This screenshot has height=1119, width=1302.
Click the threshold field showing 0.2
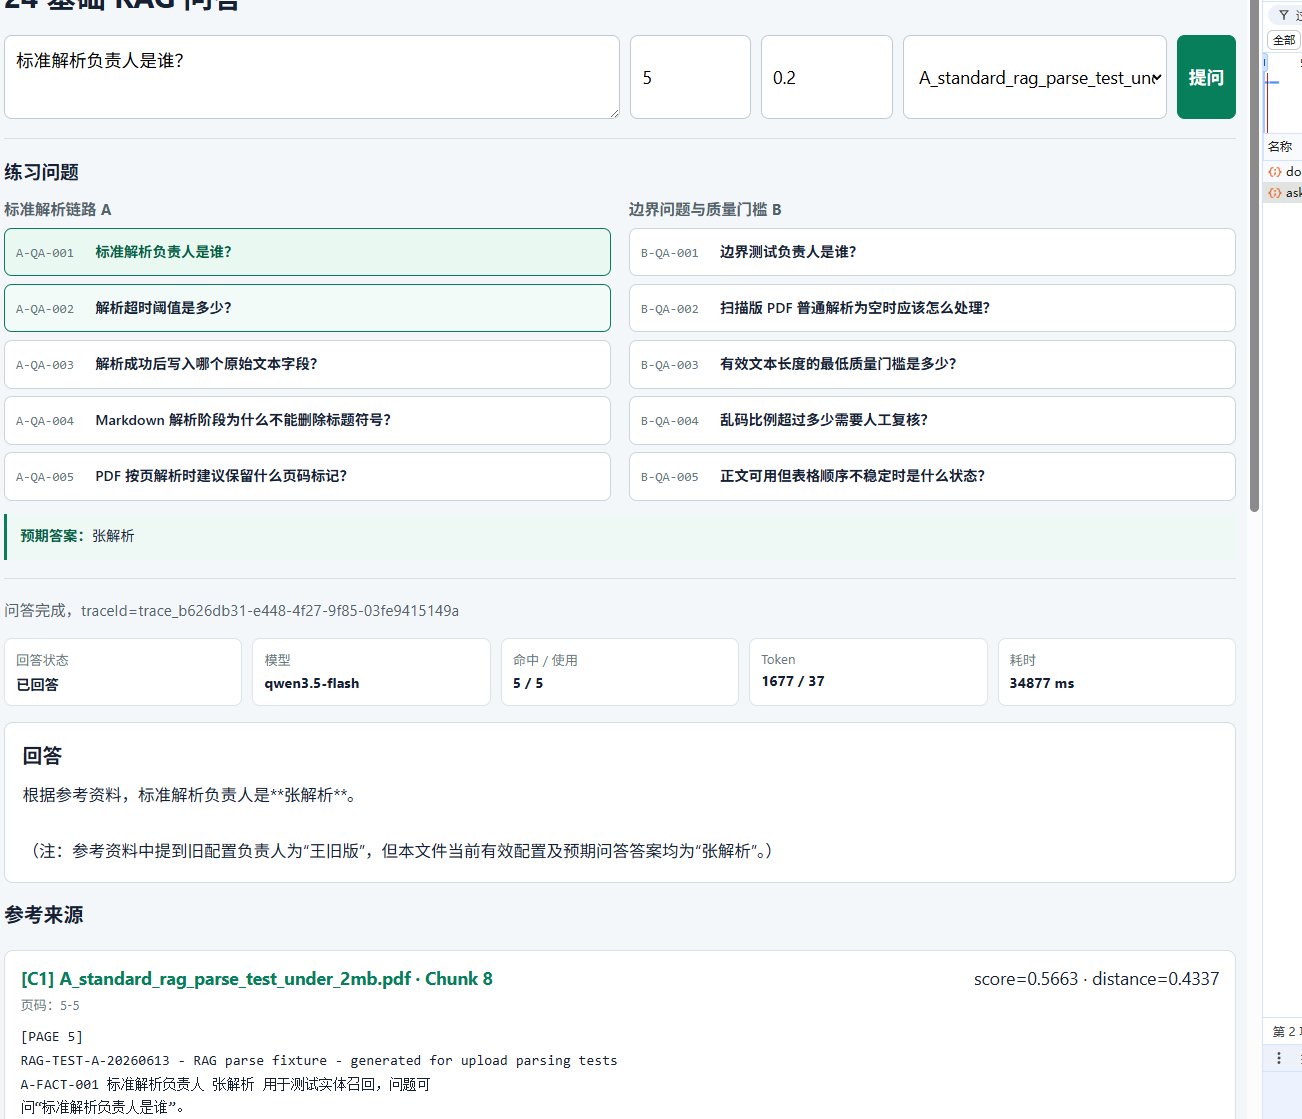(826, 77)
